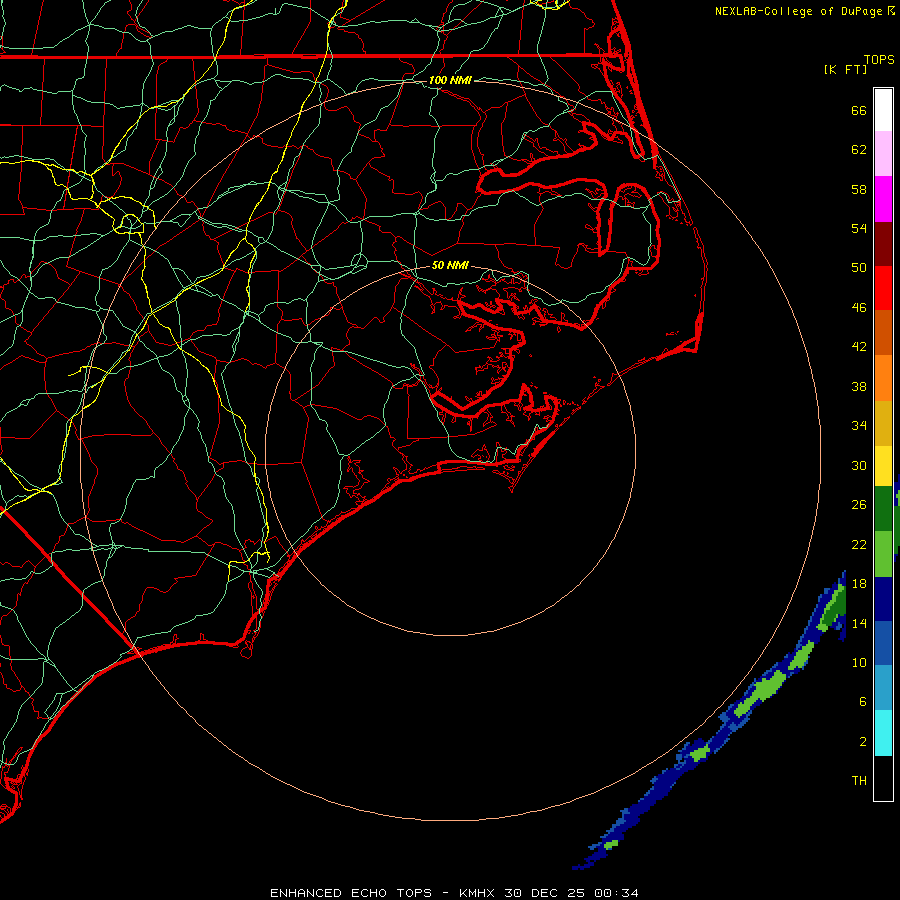Click the TOPS legend title

pyautogui.click(x=879, y=59)
